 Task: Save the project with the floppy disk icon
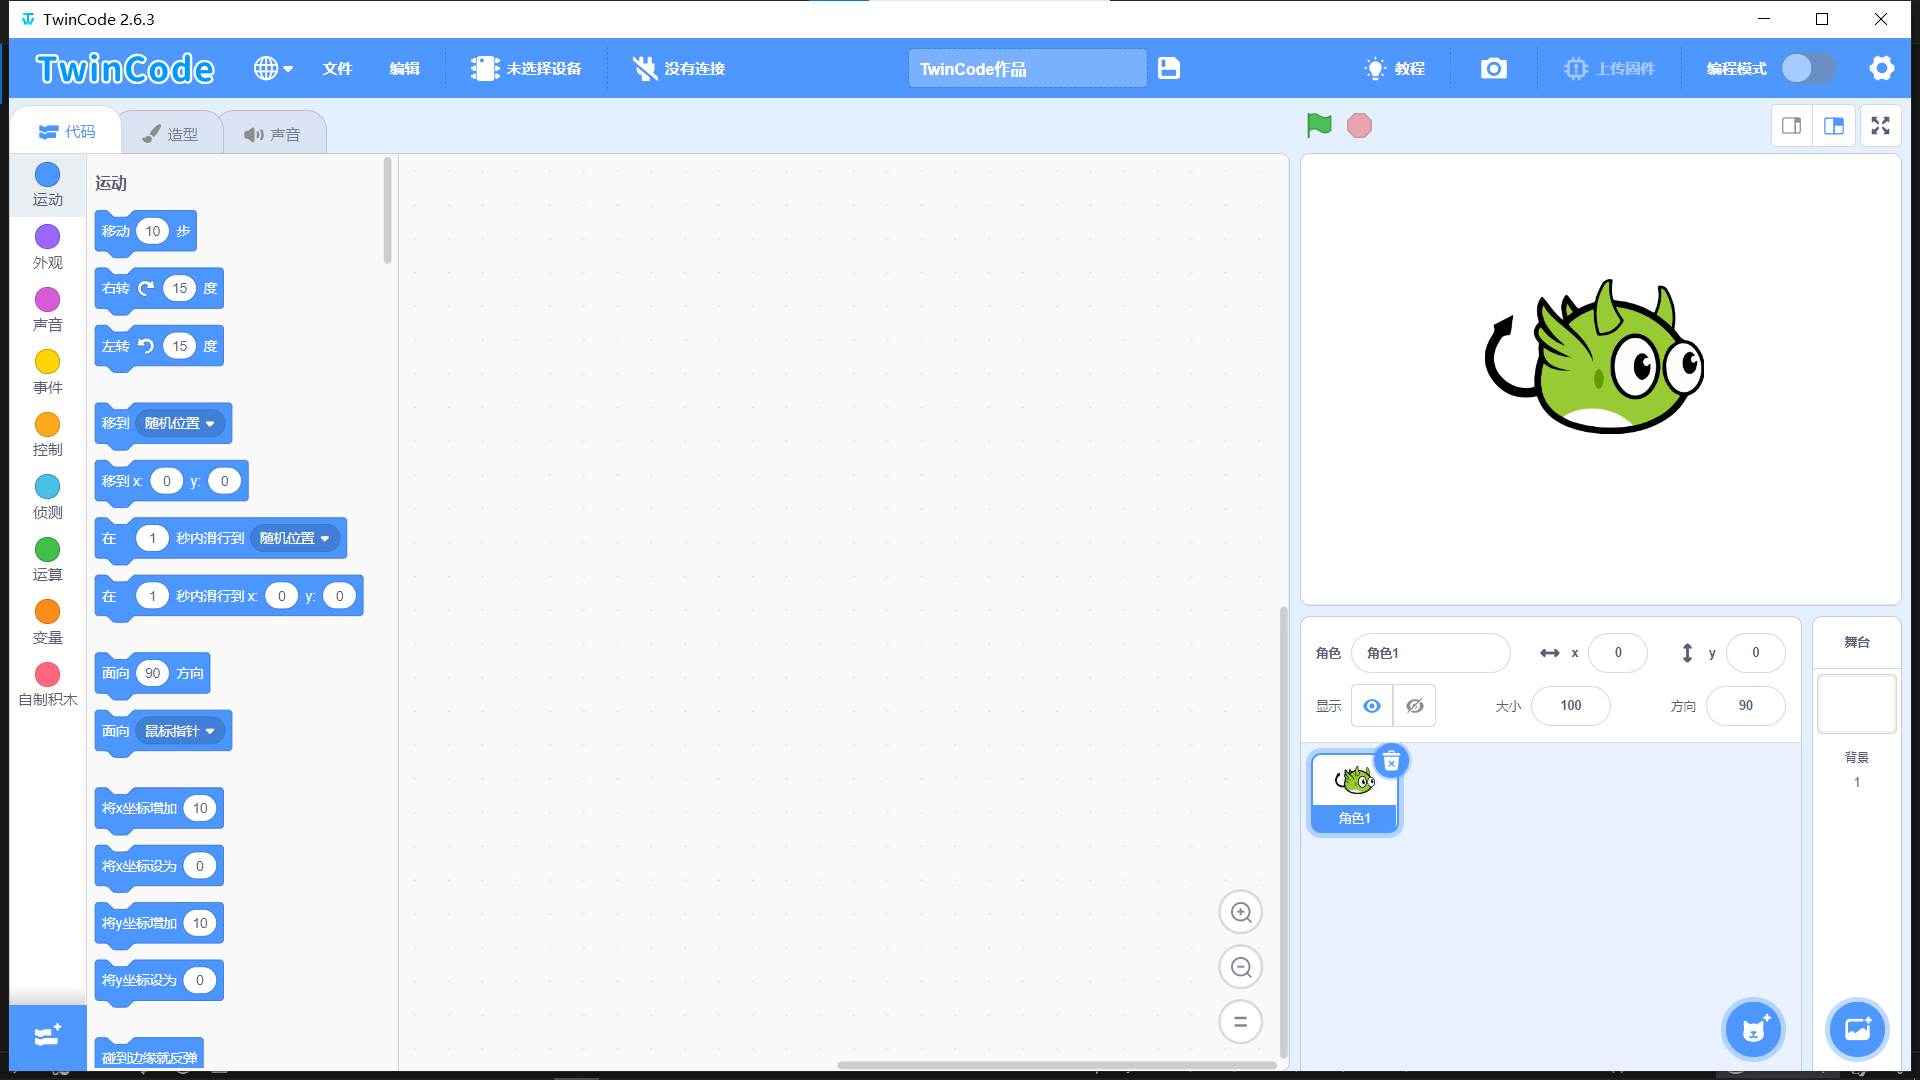click(1169, 68)
